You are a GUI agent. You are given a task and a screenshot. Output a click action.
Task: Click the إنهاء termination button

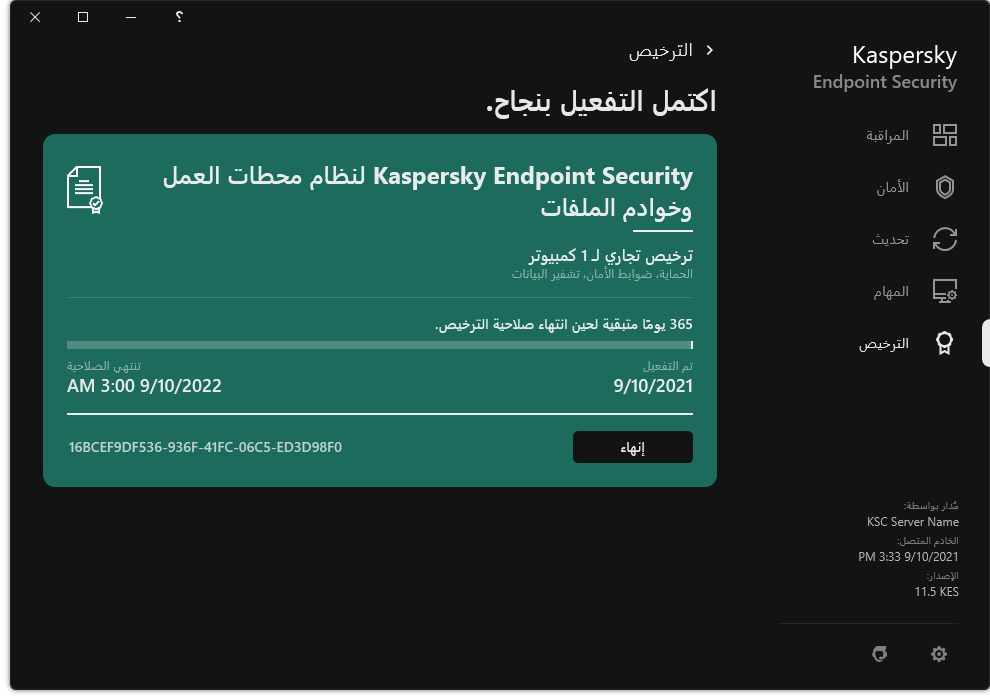tap(632, 447)
